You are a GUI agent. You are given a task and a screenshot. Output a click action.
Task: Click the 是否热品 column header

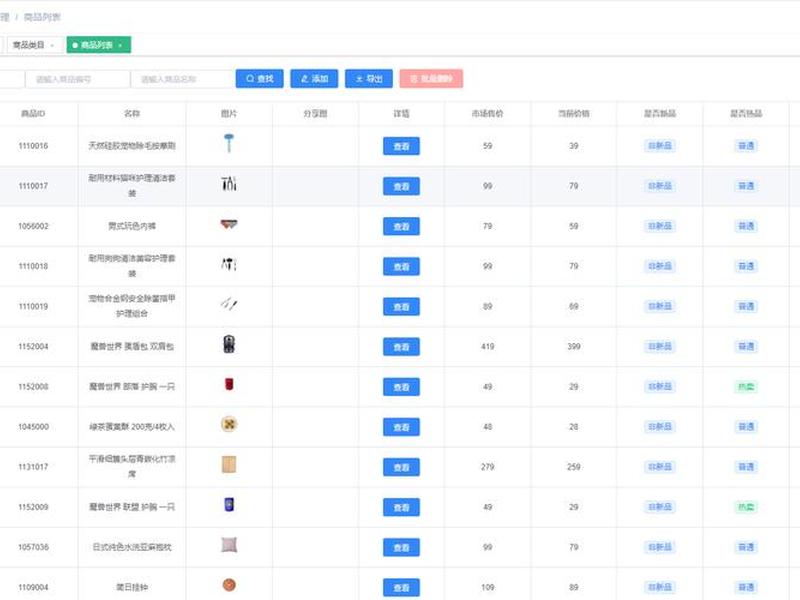(x=746, y=113)
